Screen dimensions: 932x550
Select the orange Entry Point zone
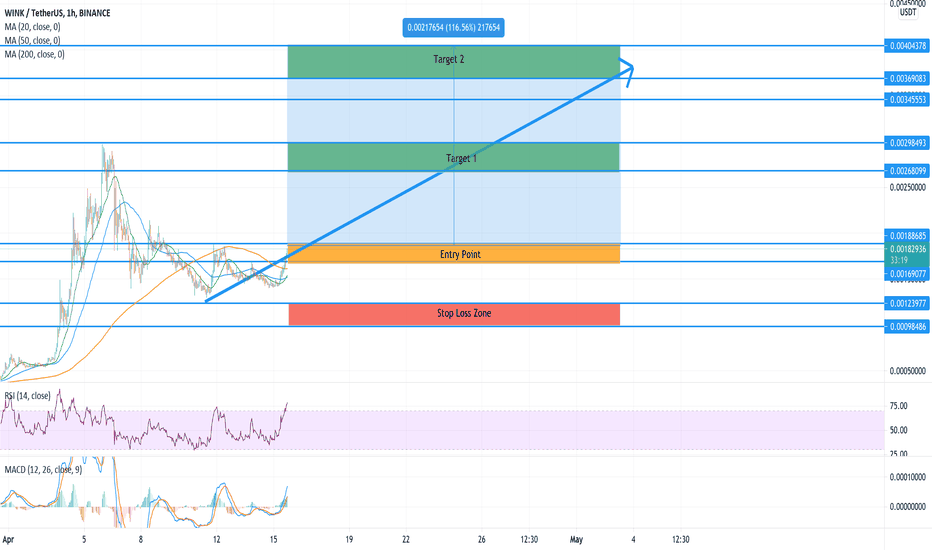tap(454, 254)
